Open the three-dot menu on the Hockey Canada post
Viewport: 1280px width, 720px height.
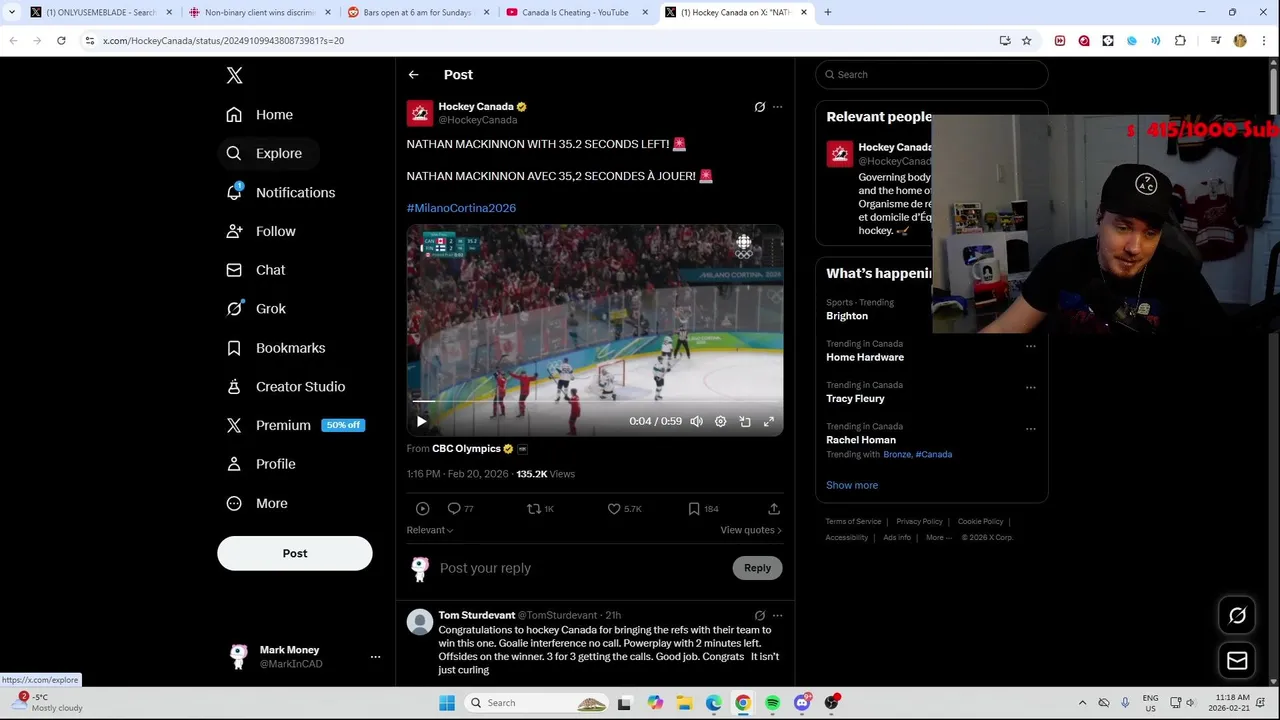coord(777,107)
